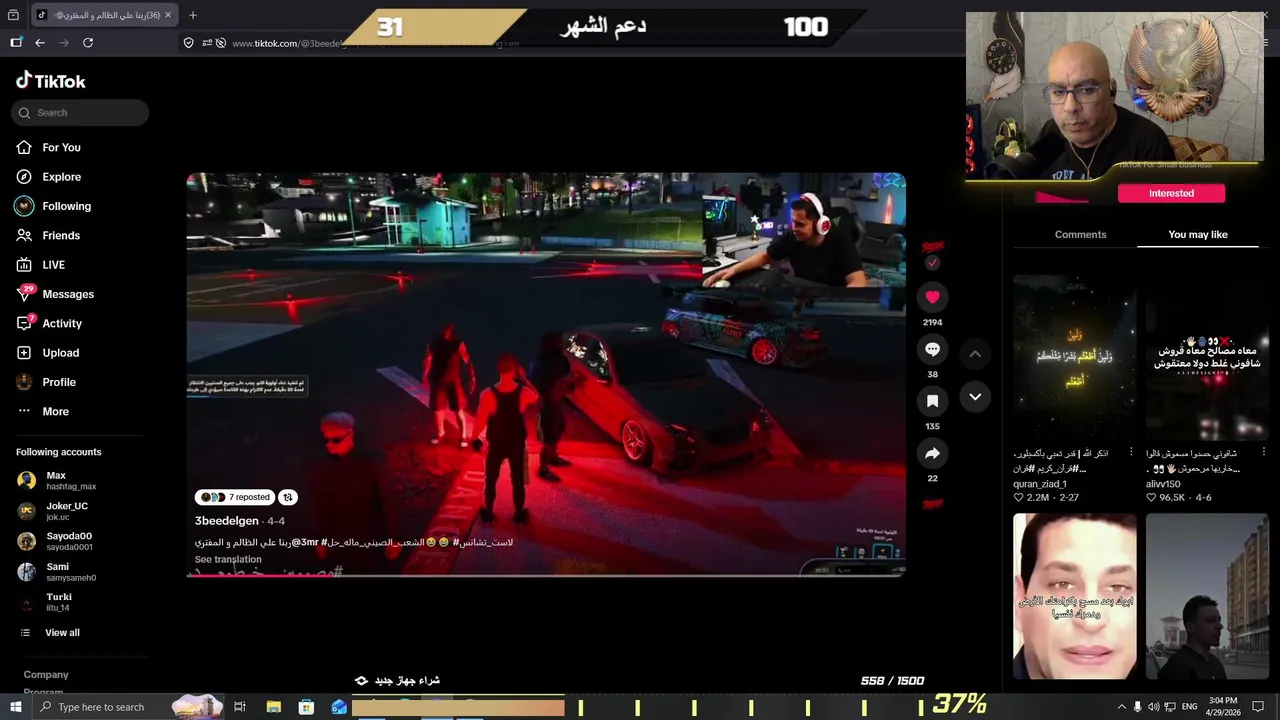Show hidden system tray icons
The width and height of the screenshot is (1280, 720).
(1121, 707)
